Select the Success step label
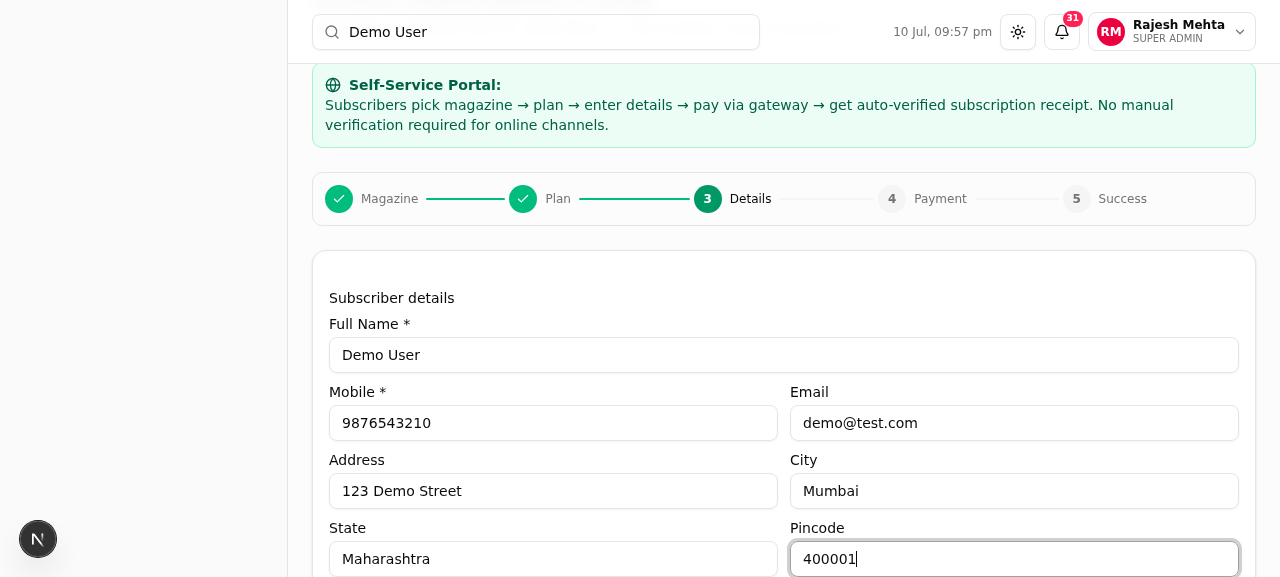Viewport: 1280px width, 577px height. (x=1122, y=199)
